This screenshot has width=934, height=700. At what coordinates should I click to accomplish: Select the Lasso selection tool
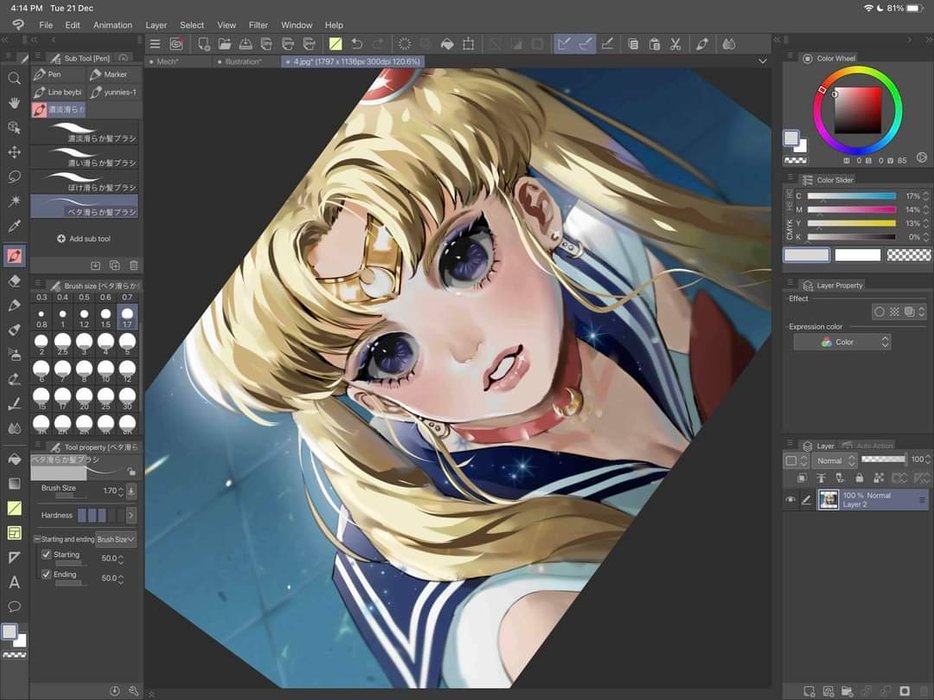pyautogui.click(x=14, y=177)
